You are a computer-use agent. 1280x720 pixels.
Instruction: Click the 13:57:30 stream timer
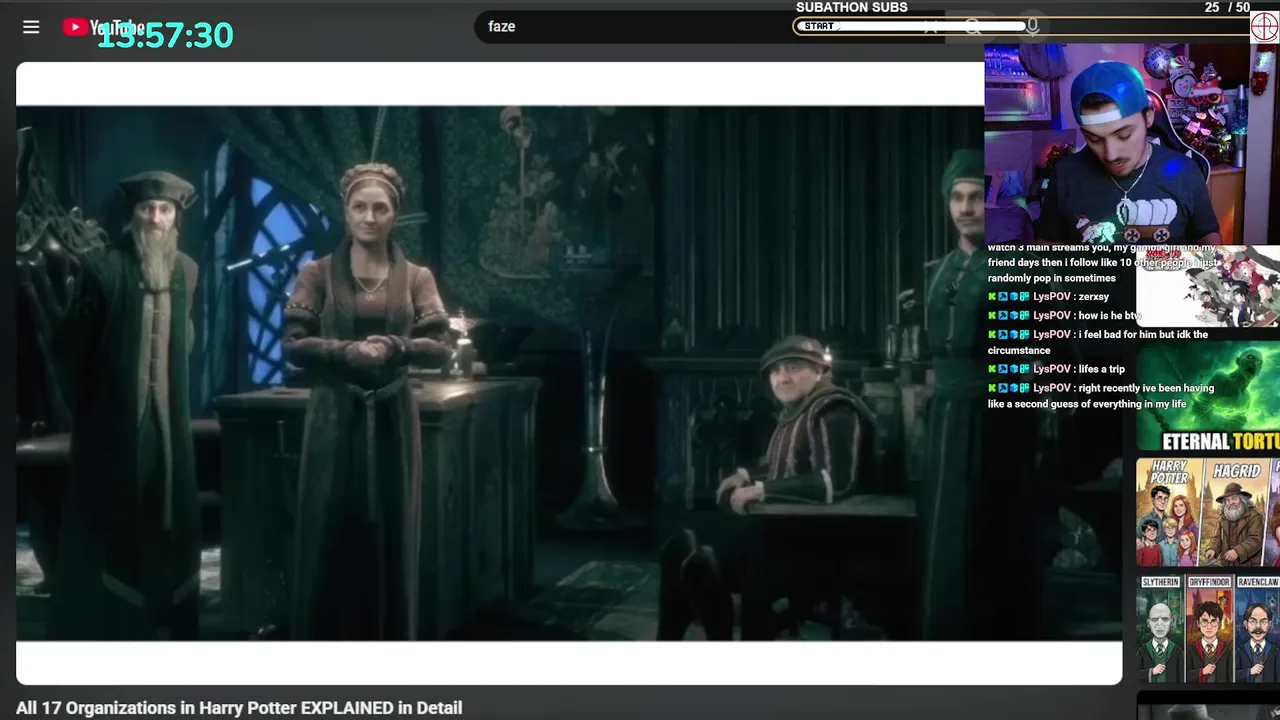pyautogui.click(x=165, y=36)
